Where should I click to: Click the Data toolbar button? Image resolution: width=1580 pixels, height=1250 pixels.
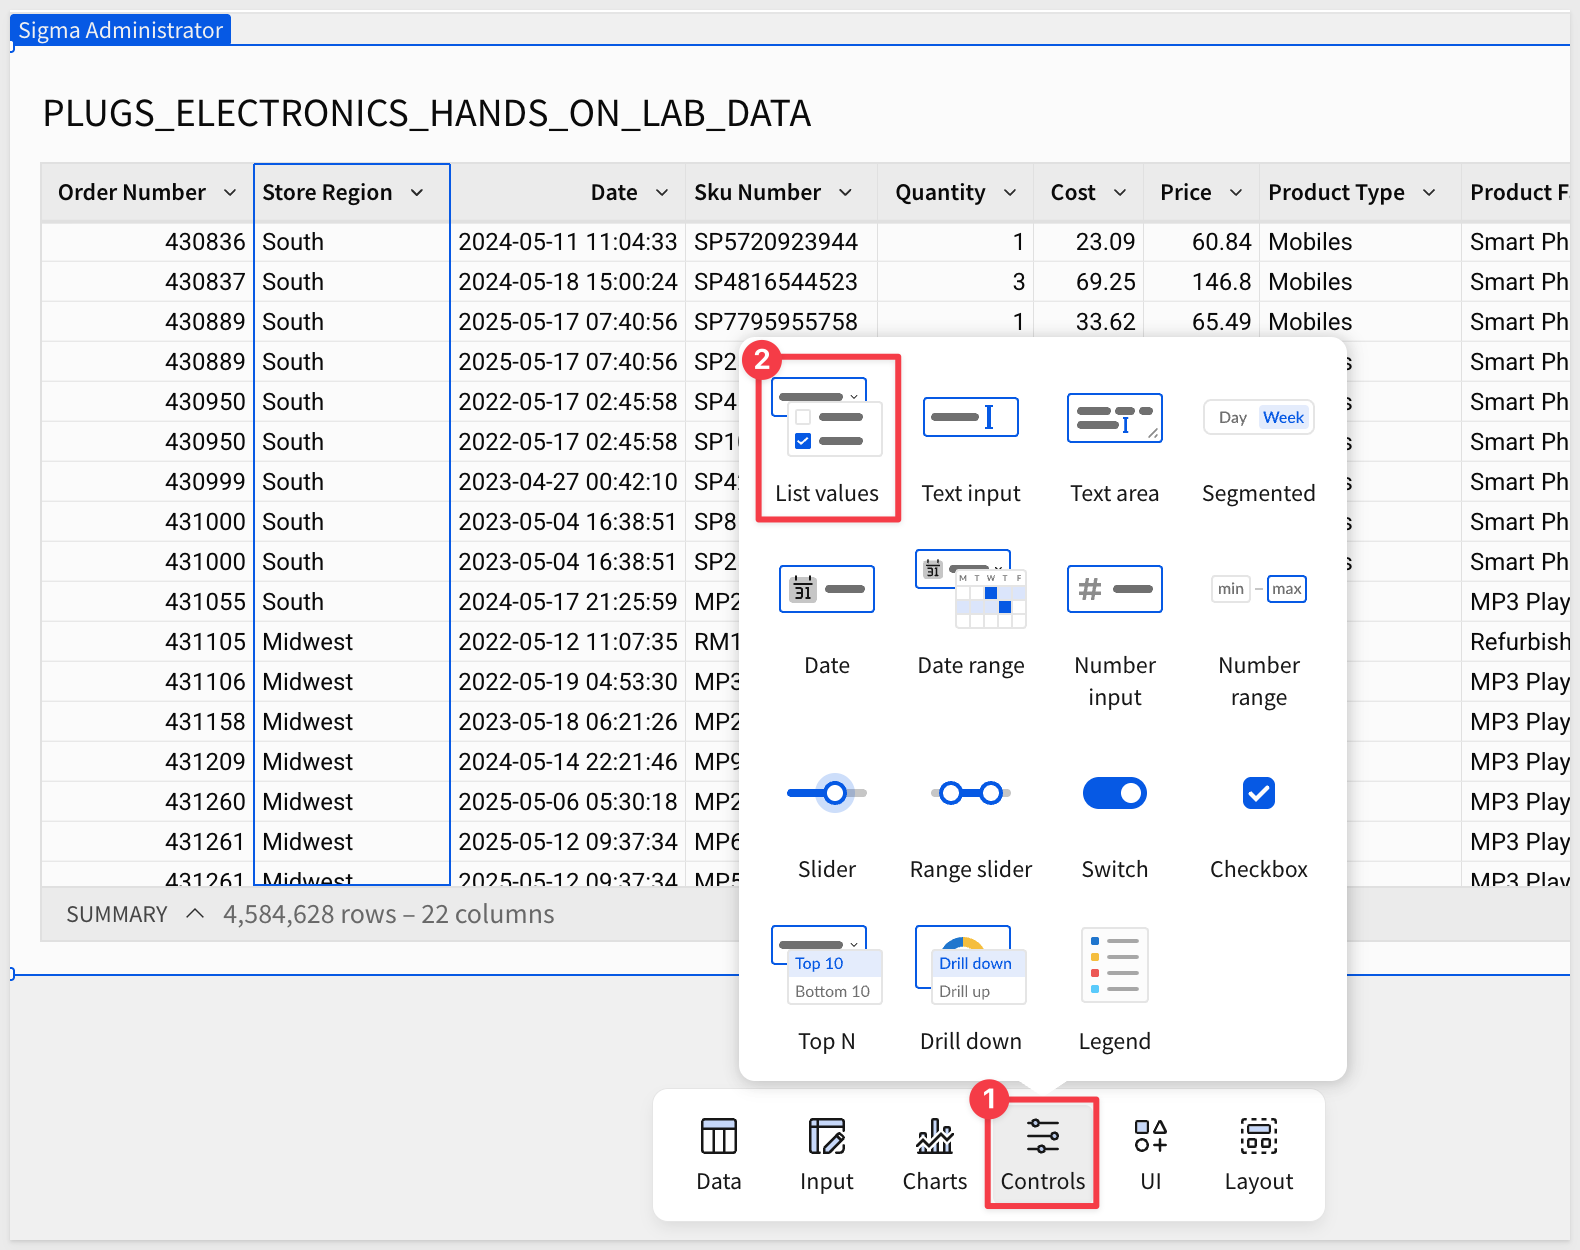[x=718, y=1155]
